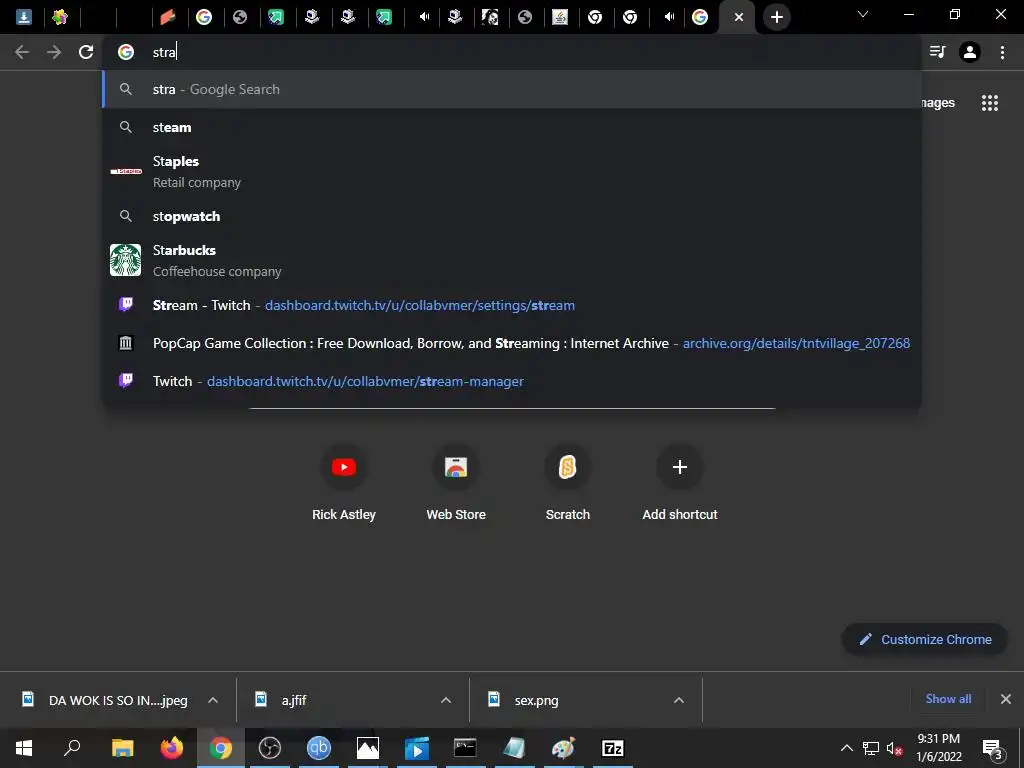Screen dimensions: 1024x768
Task: Open the Web Store shortcut
Action: [x=456, y=482]
